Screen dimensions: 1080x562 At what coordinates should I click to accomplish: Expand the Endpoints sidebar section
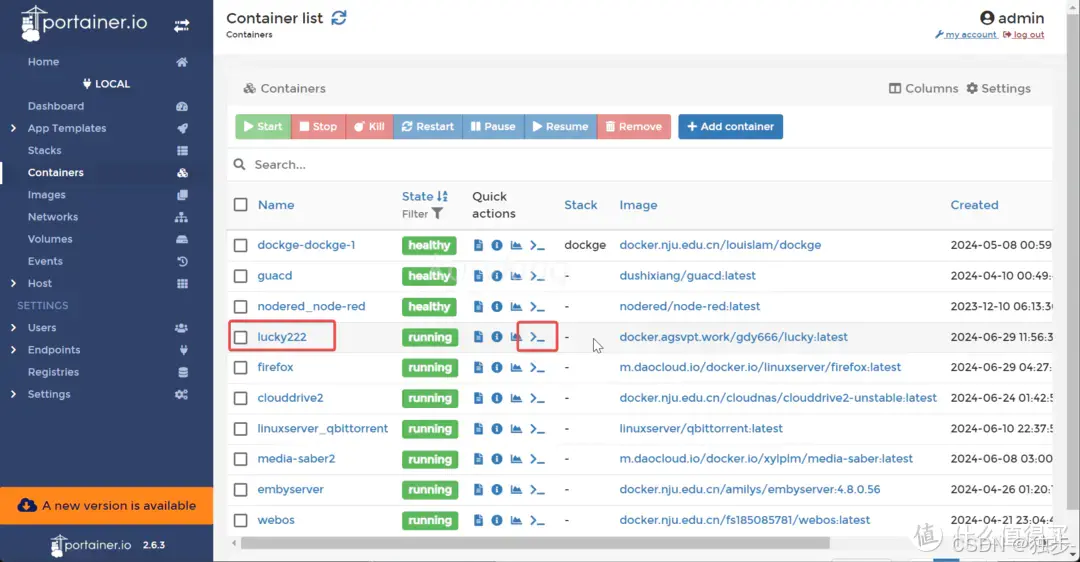point(13,350)
